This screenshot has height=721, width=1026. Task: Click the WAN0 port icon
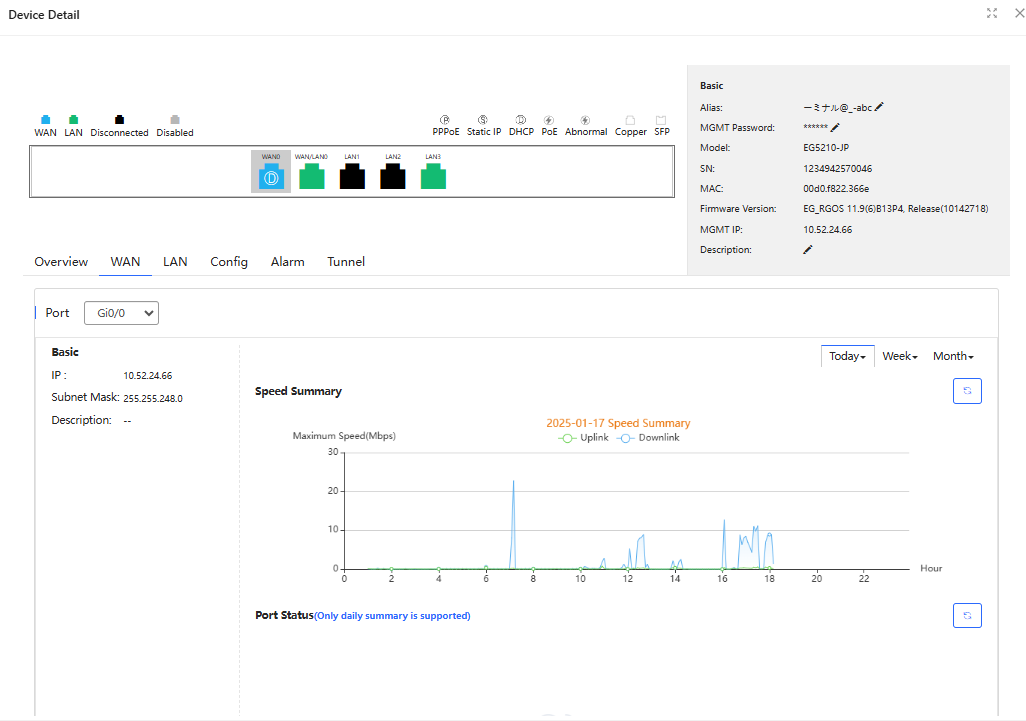click(270, 177)
